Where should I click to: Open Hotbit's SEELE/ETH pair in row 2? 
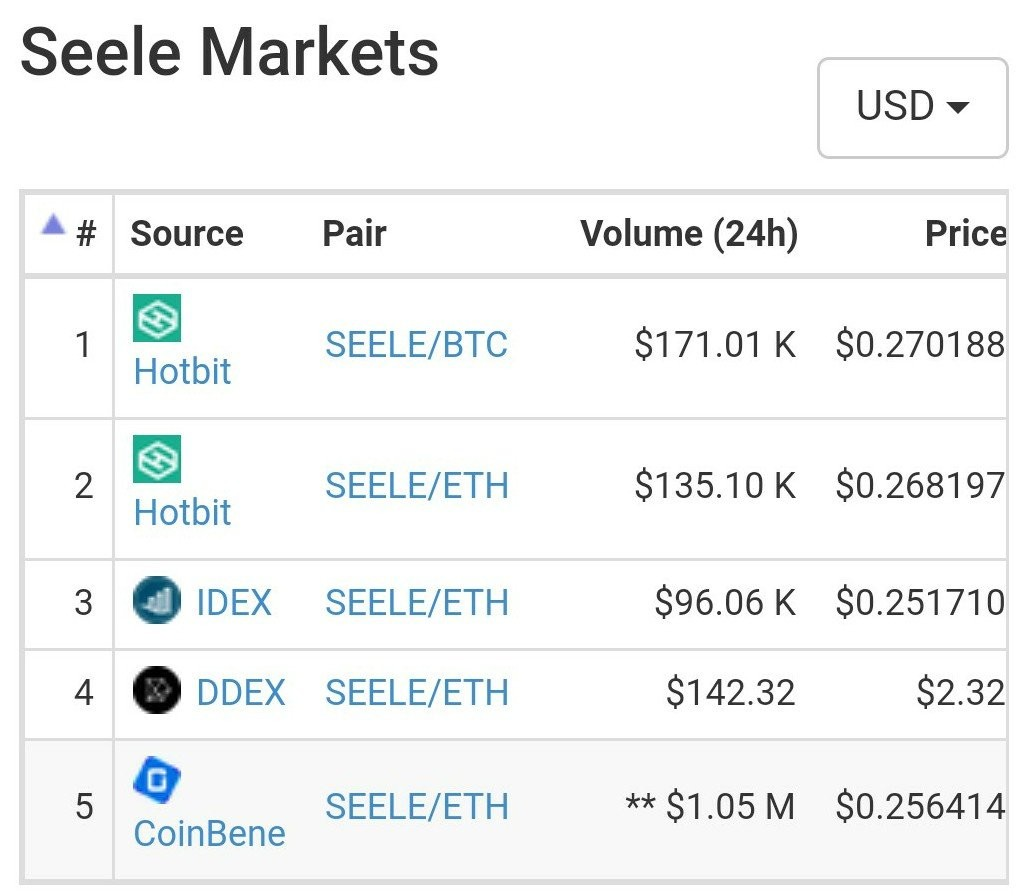coord(416,487)
